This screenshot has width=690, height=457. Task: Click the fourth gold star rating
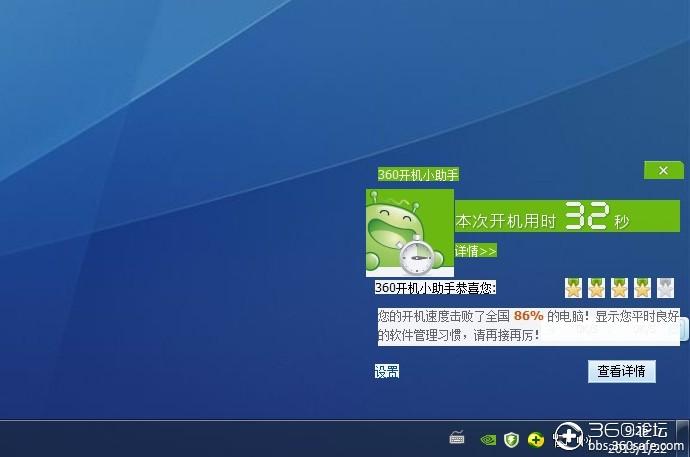pyautogui.click(x=642, y=288)
